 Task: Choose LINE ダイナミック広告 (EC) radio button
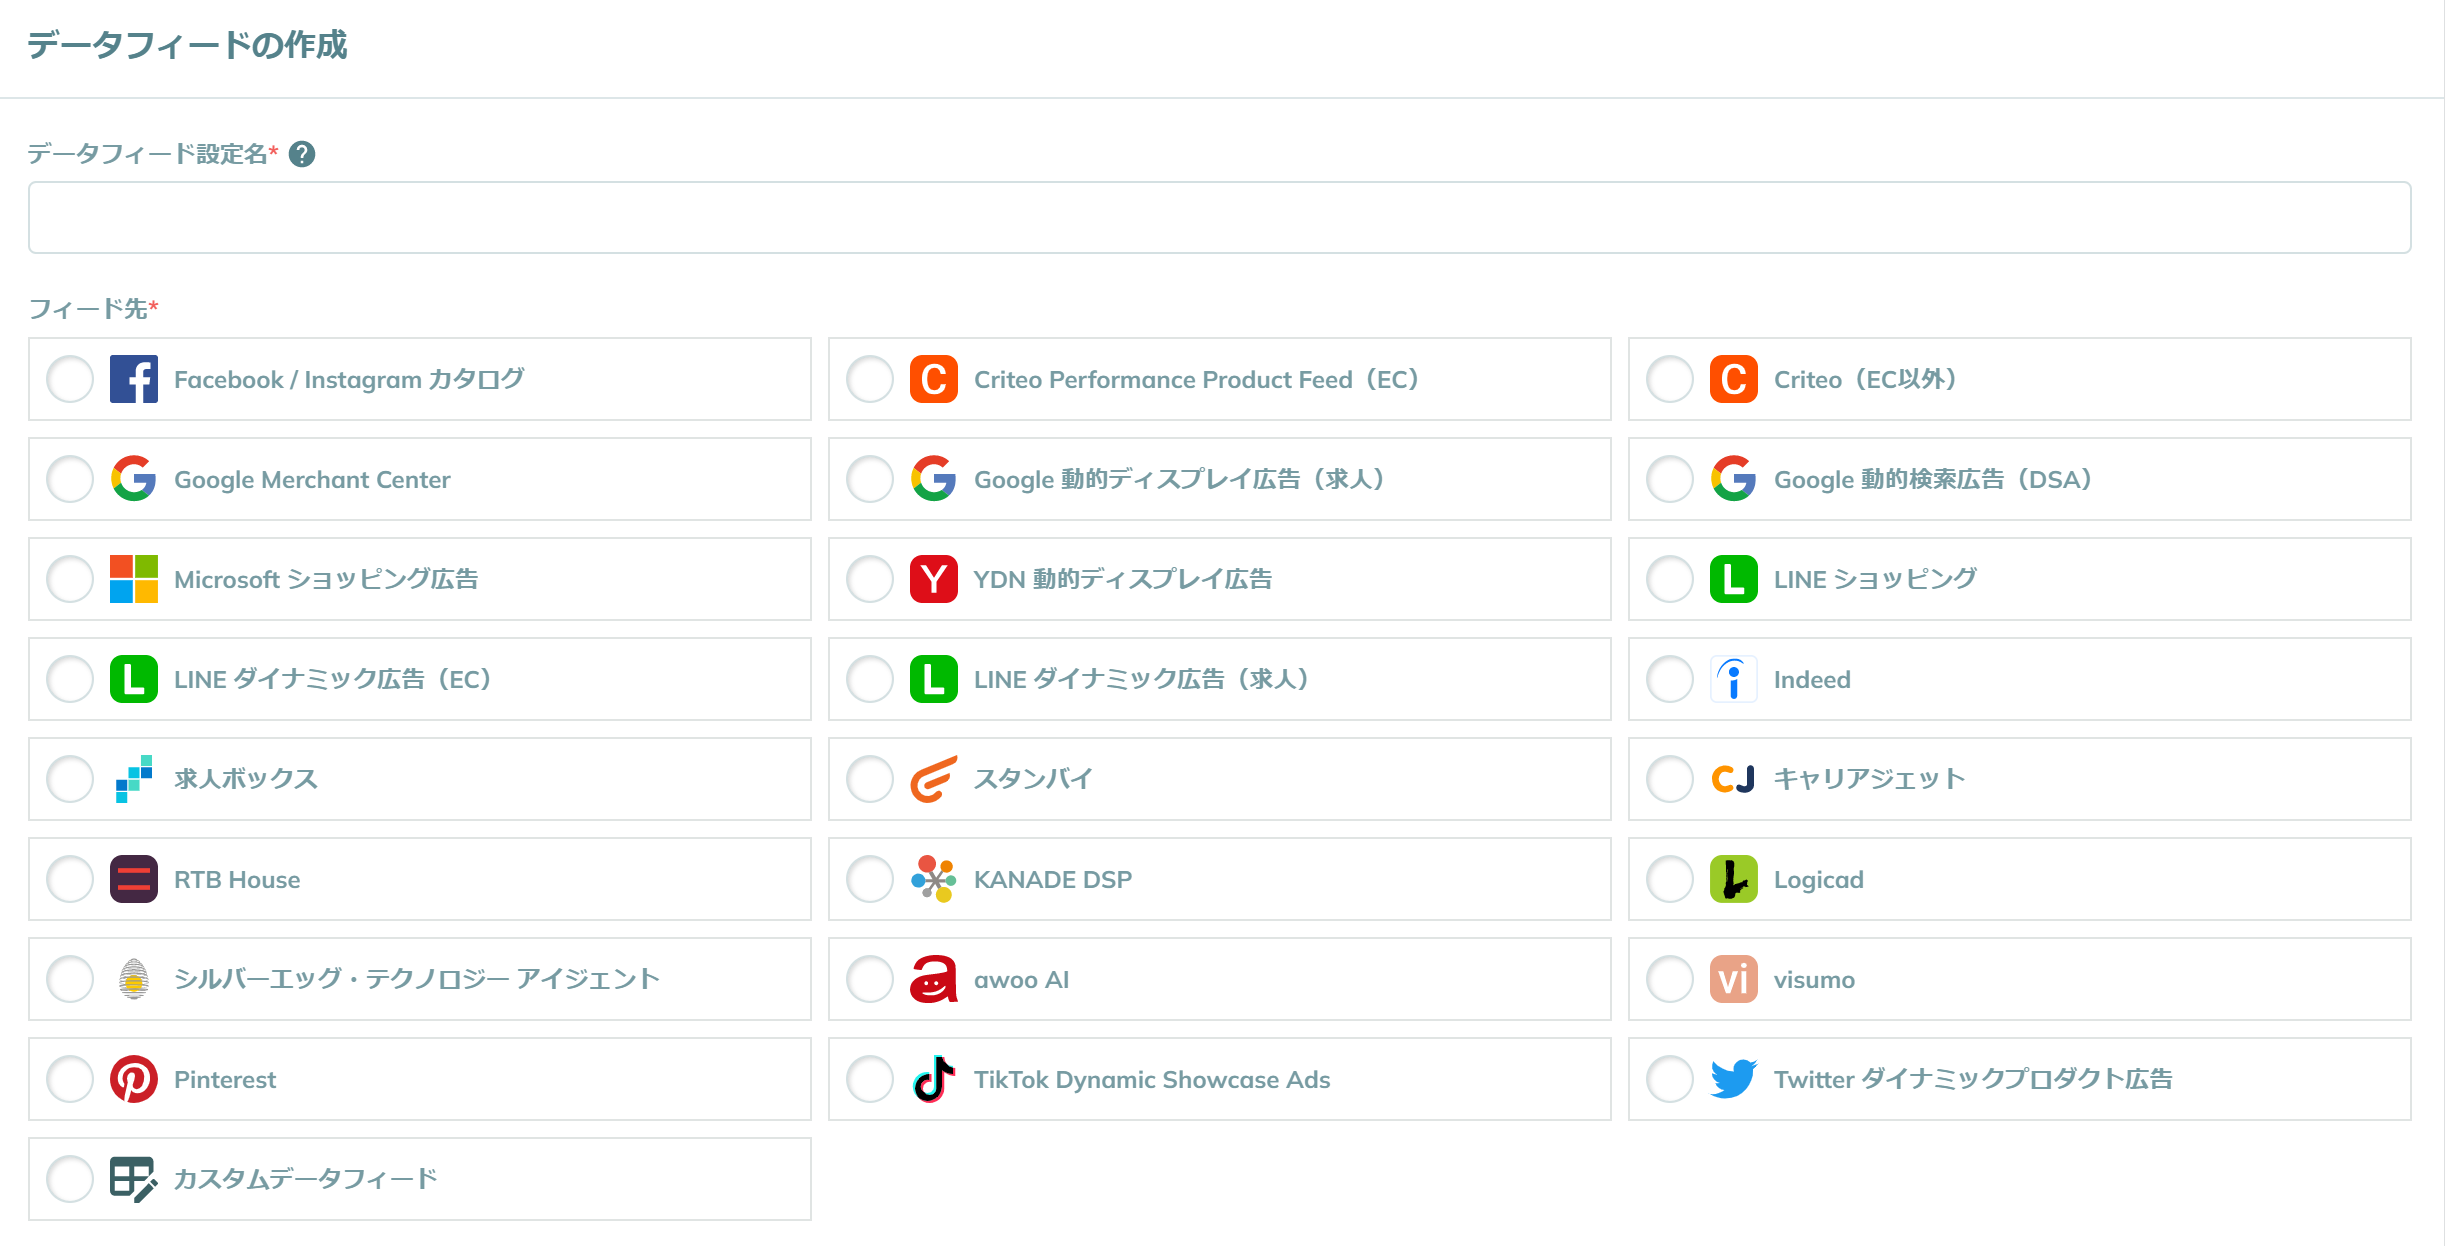click(70, 679)
